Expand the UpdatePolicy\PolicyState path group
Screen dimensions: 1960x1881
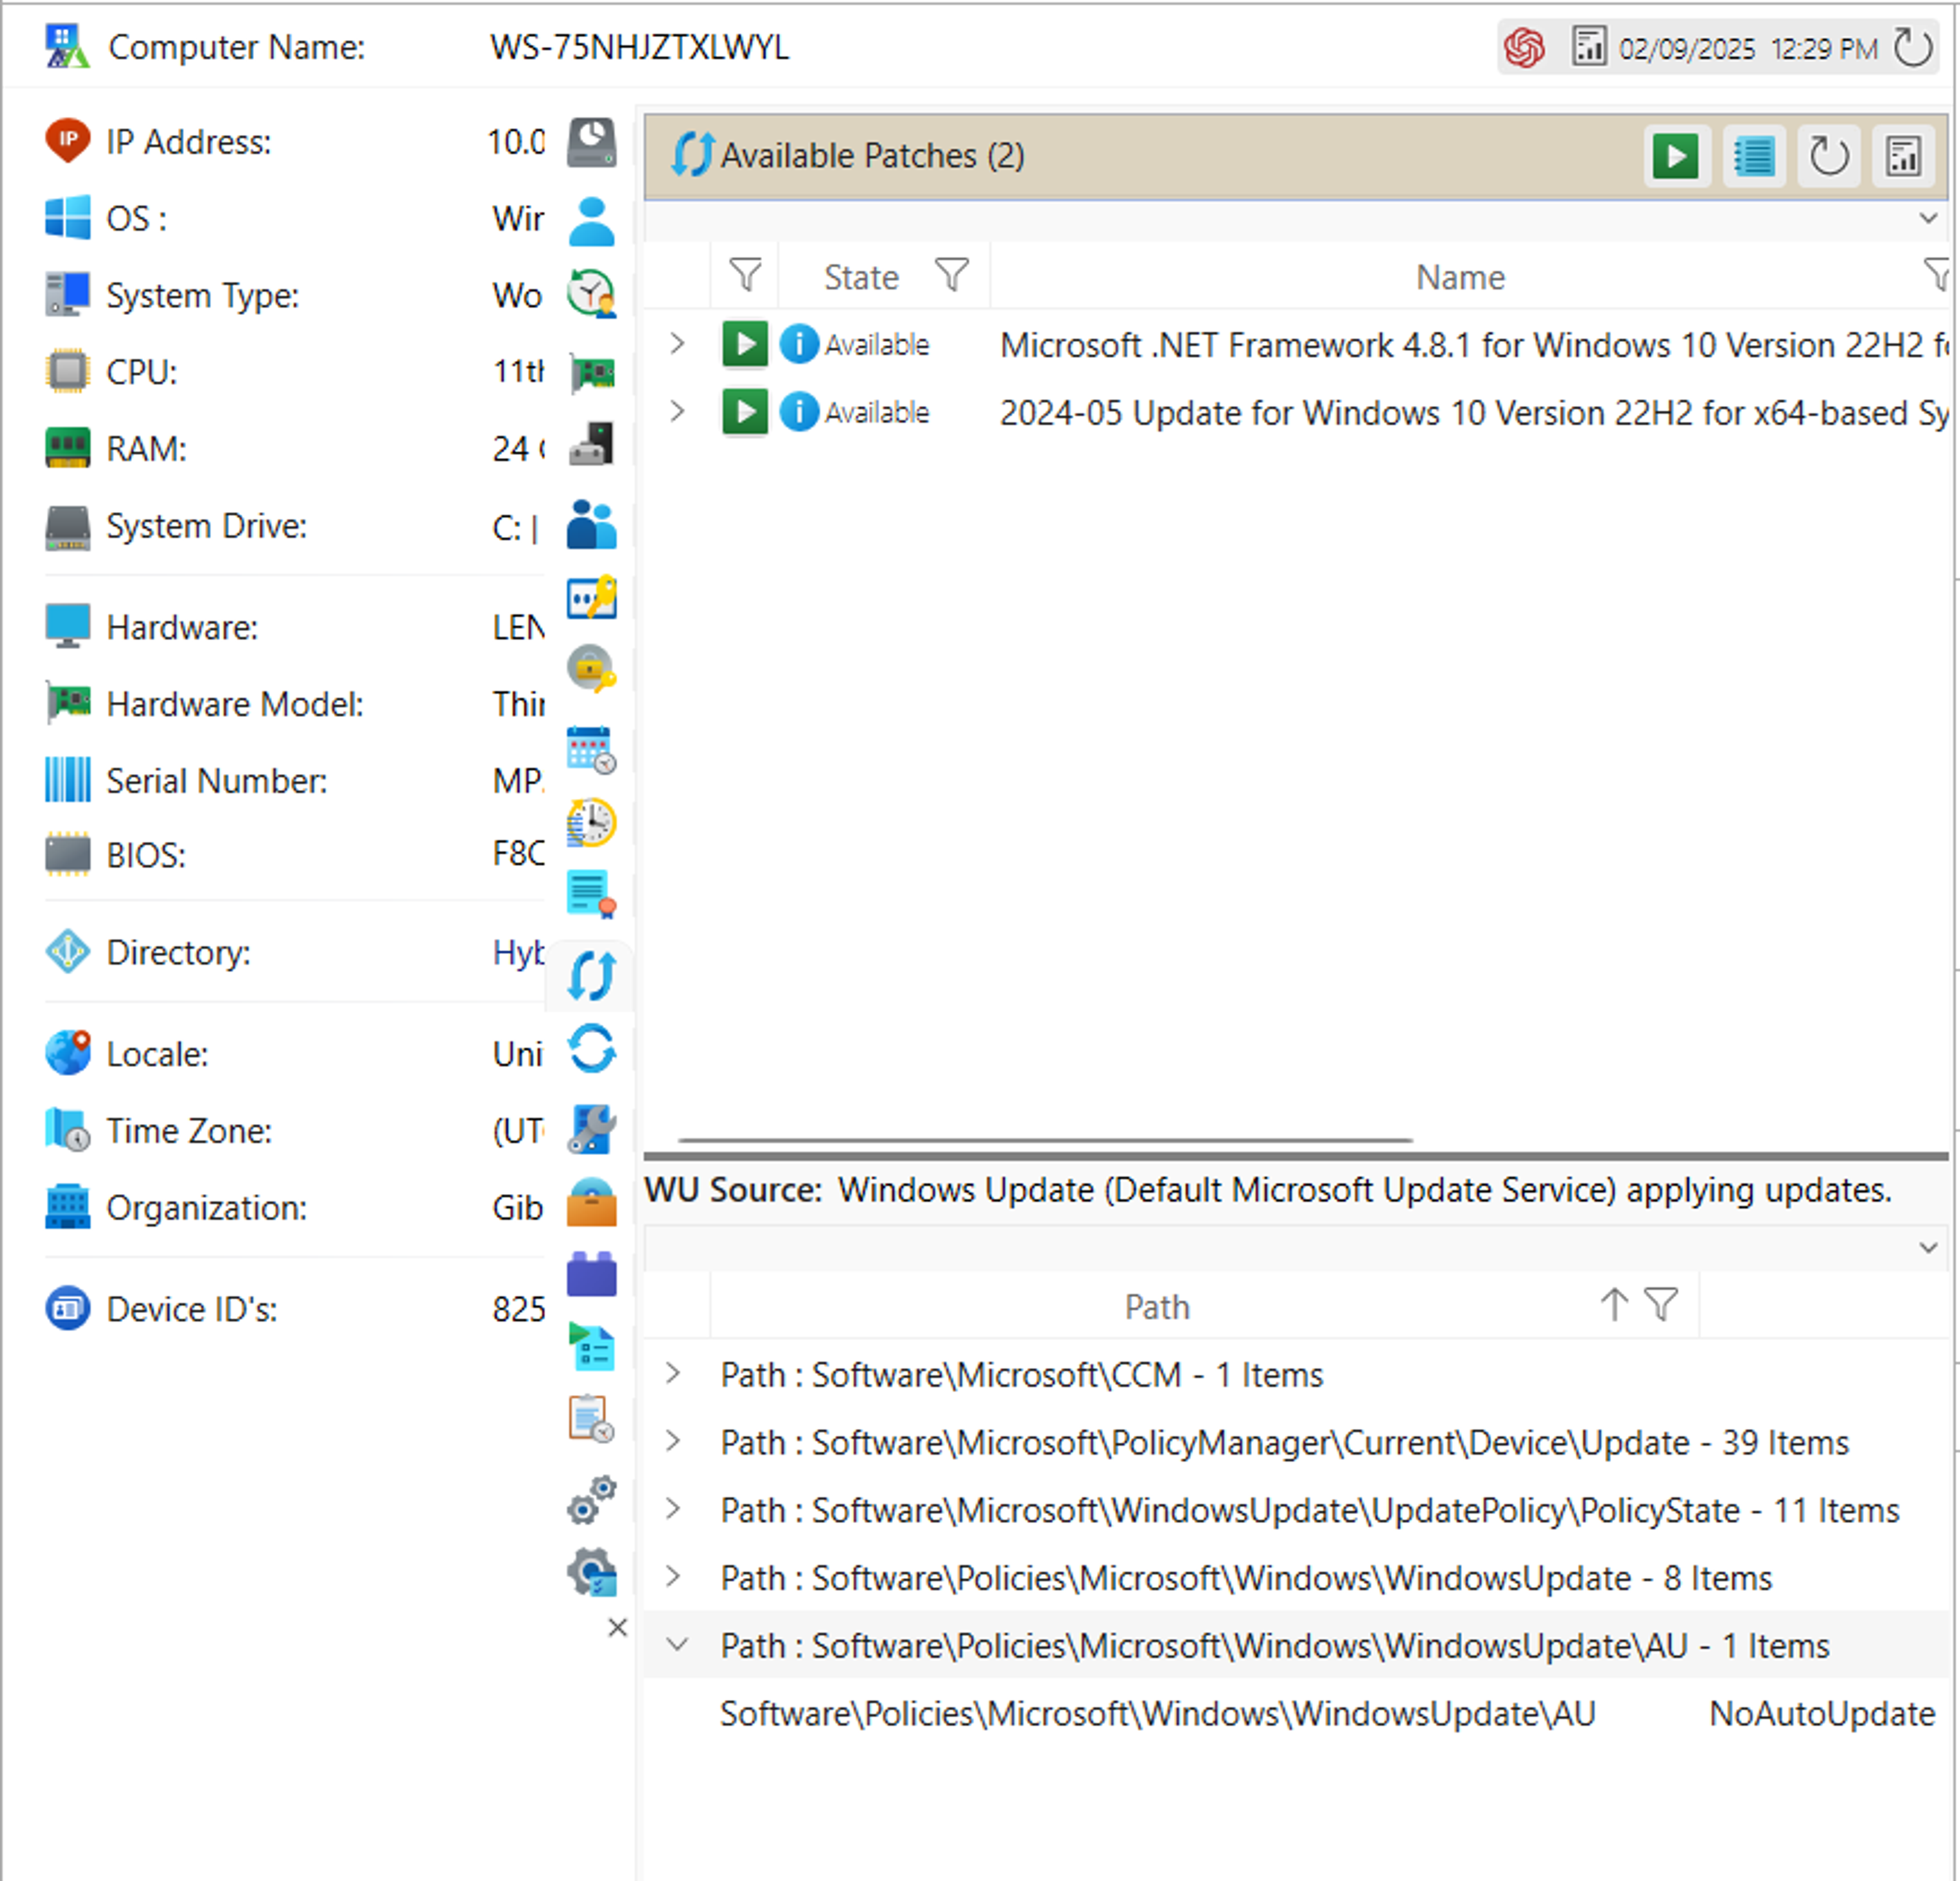[673, 1509]
